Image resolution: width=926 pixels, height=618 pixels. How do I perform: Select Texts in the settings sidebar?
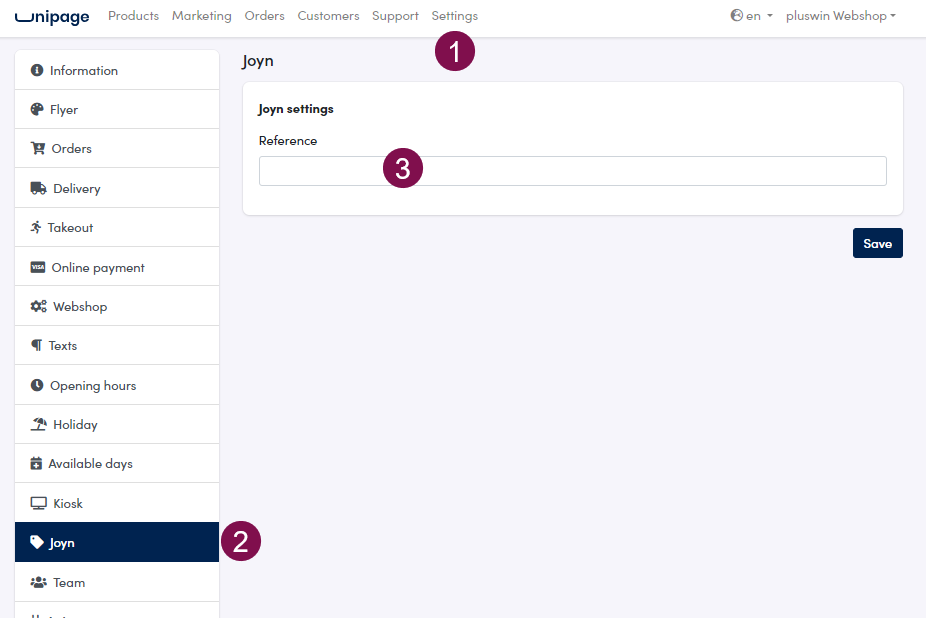[x=117, y=346]
